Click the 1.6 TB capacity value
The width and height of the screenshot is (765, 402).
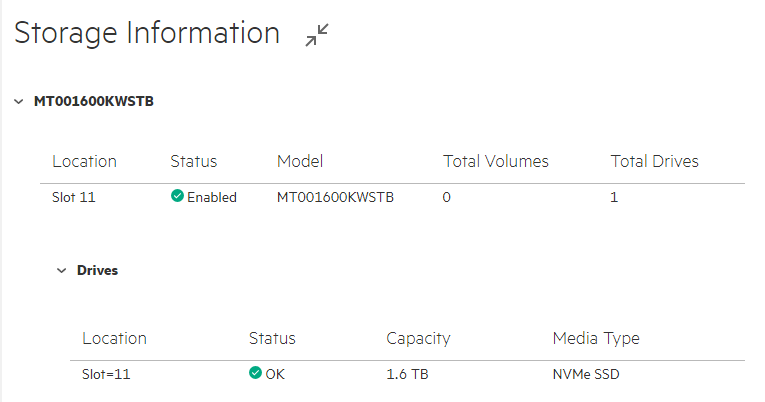tap(407, 375)
